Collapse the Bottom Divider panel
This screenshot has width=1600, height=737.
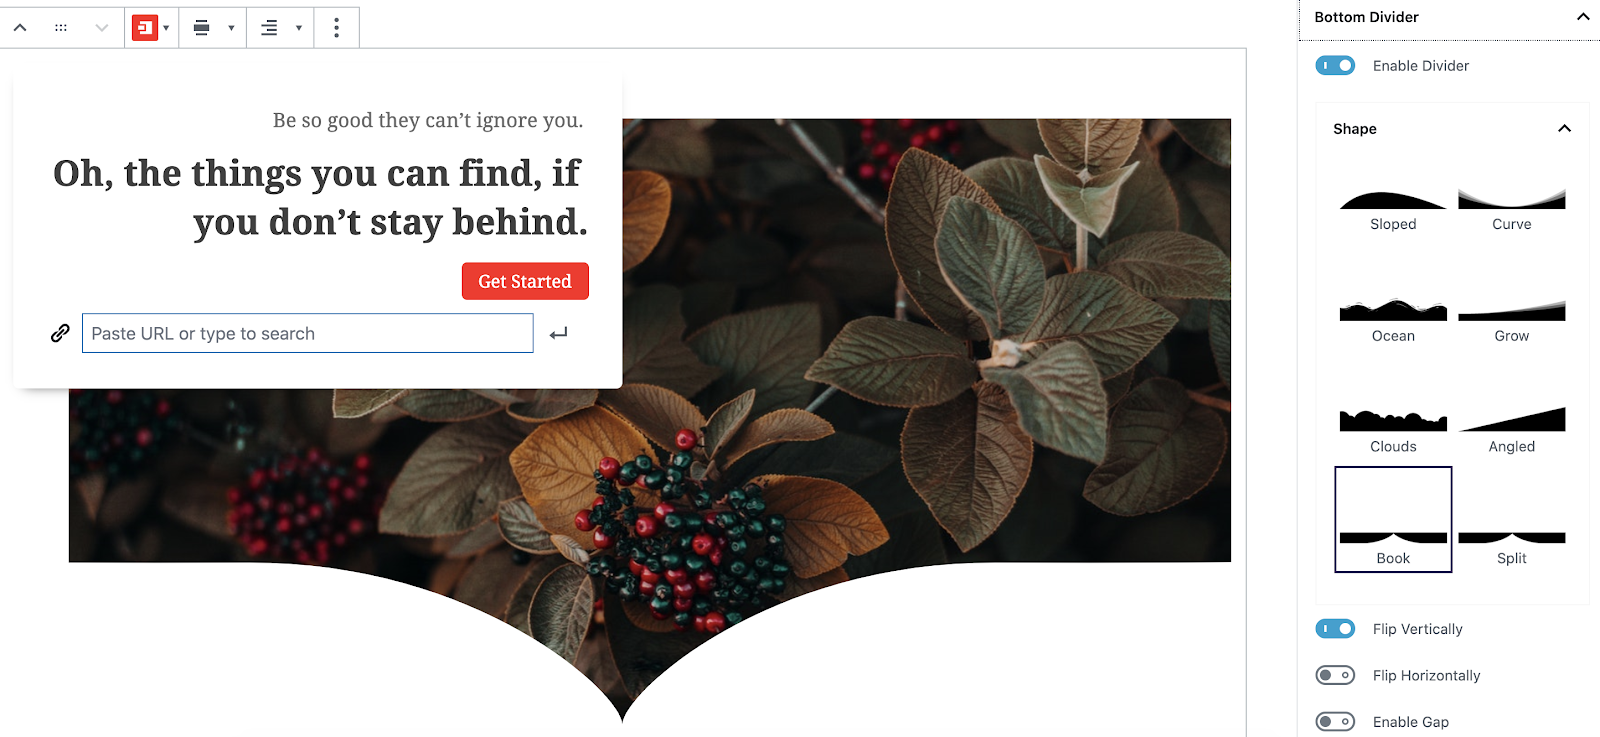point(1583,17)
